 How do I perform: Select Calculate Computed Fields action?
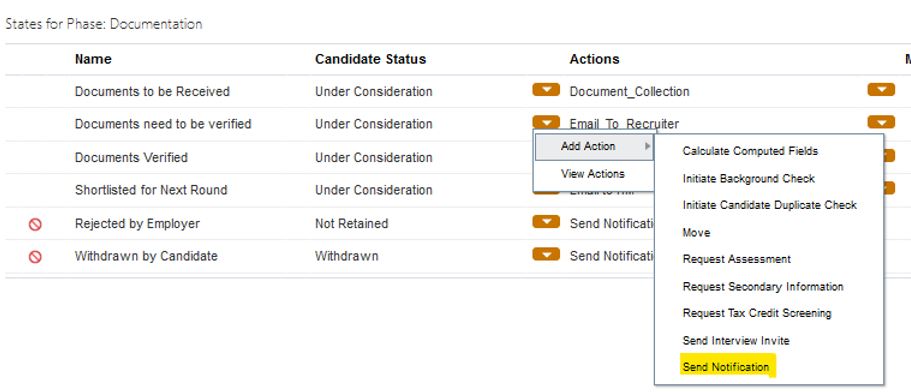click(750, 151)
